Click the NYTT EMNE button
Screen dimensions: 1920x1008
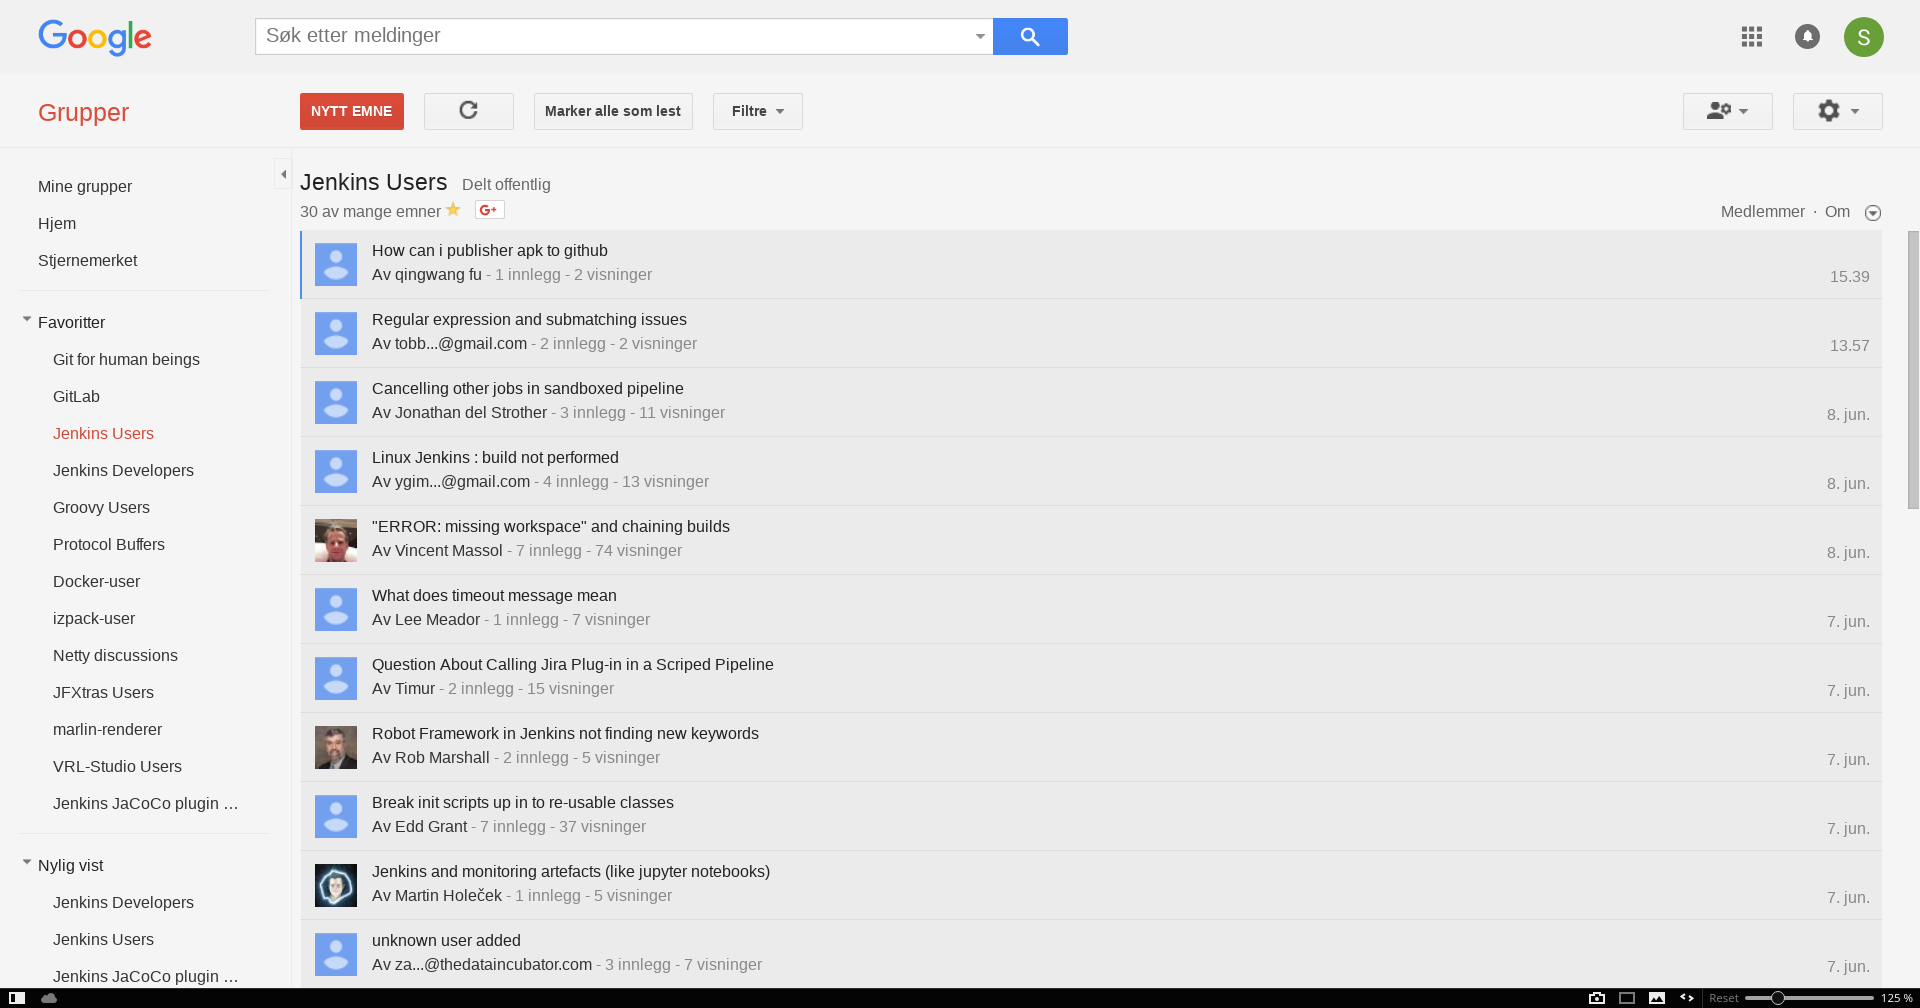(352, 111)
